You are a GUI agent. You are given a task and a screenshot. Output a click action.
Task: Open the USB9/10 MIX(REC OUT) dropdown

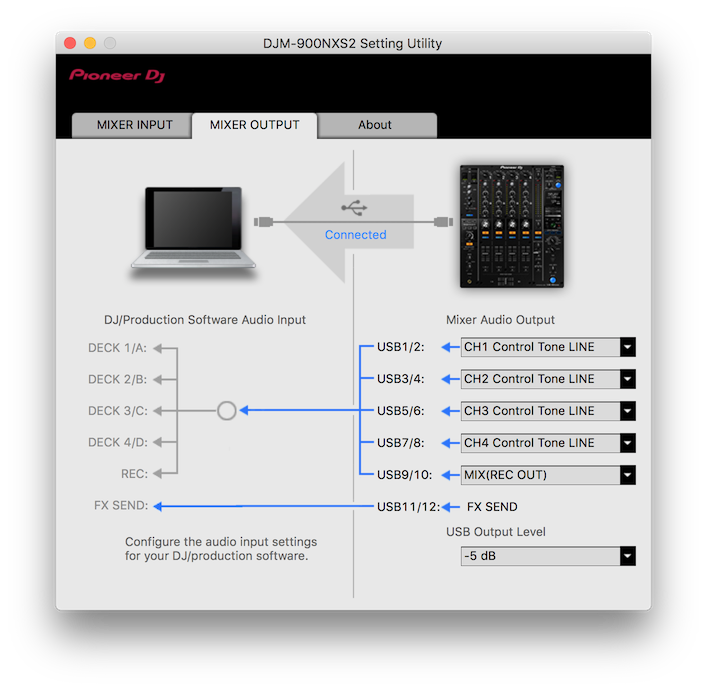click(548, 475)
